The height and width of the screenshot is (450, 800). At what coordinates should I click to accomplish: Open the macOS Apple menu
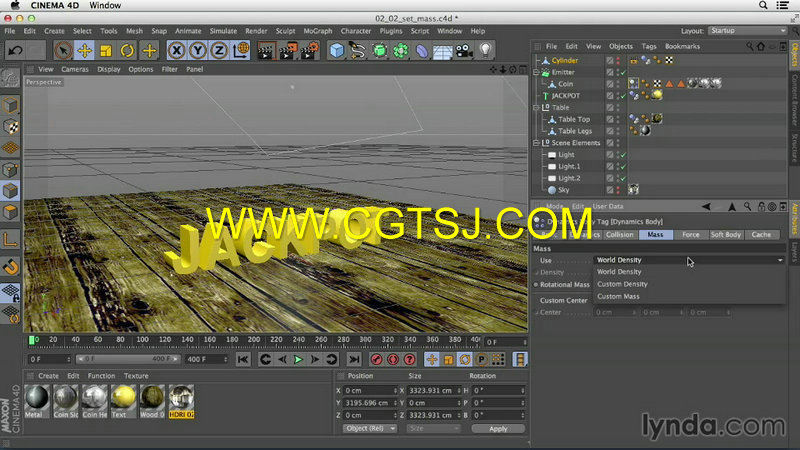[15, 5]
